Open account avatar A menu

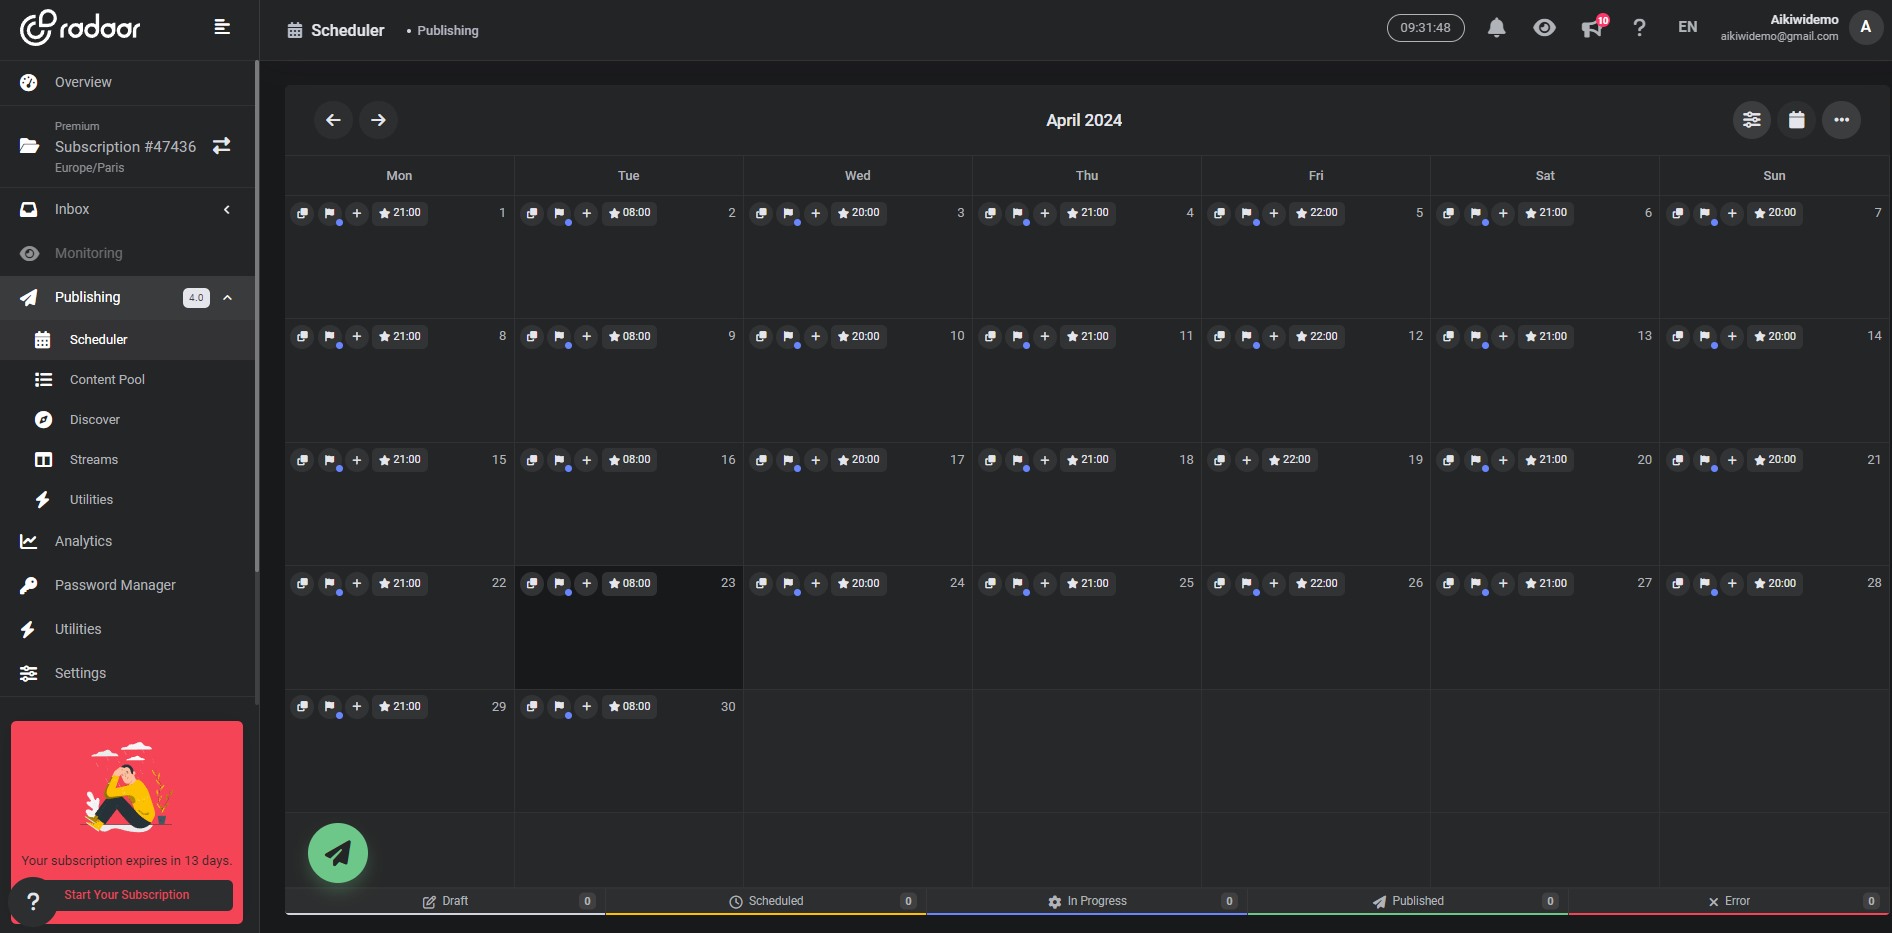pos(1865,28)
